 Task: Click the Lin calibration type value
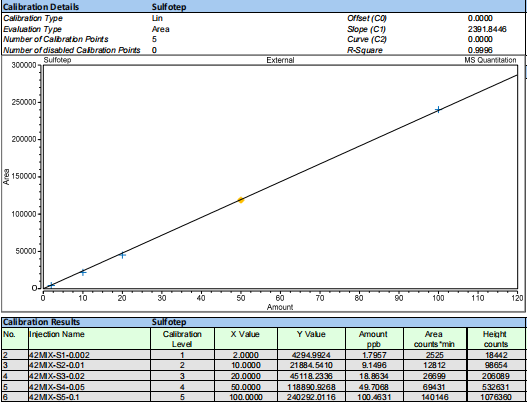pos(157,18)
